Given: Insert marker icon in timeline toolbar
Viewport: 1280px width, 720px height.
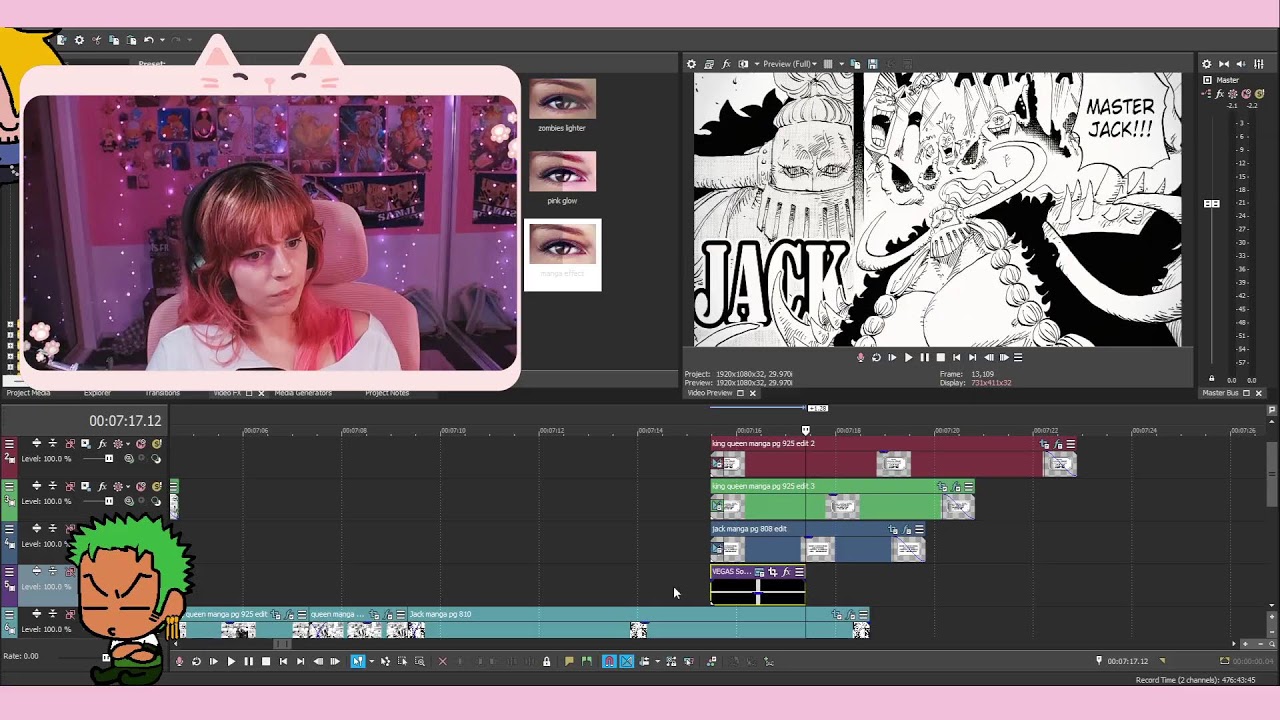Looking at the screenshot, I should [x=569, y=661].
